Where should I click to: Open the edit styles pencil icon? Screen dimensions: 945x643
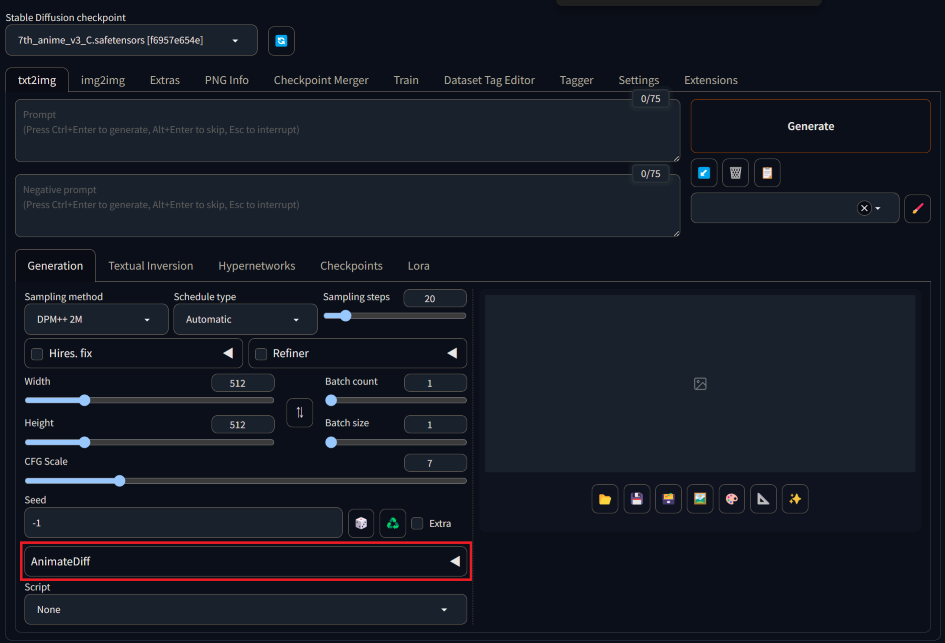pyautogui.click(x=917, y=208)
